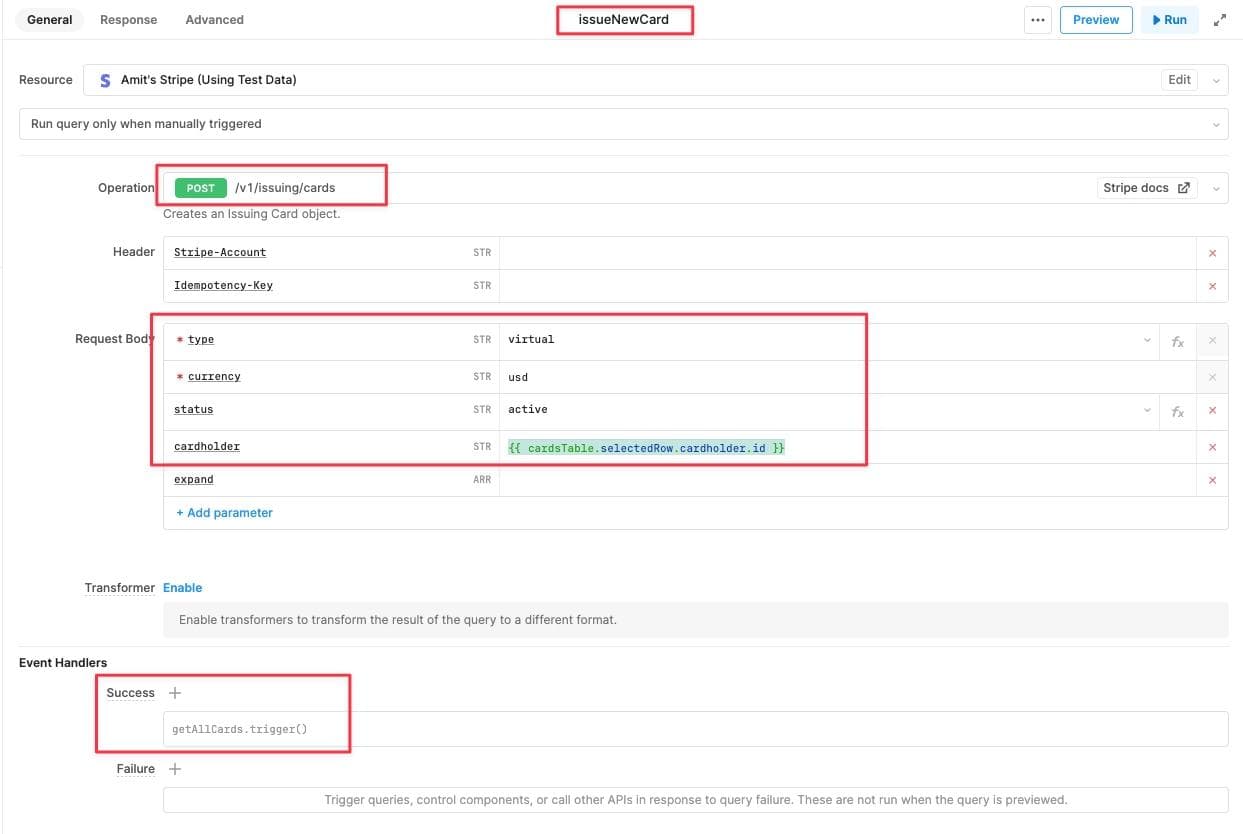Delete the Stripe-Account header row
Viewport: 1243px width, 834px height.
point(1211,253)
